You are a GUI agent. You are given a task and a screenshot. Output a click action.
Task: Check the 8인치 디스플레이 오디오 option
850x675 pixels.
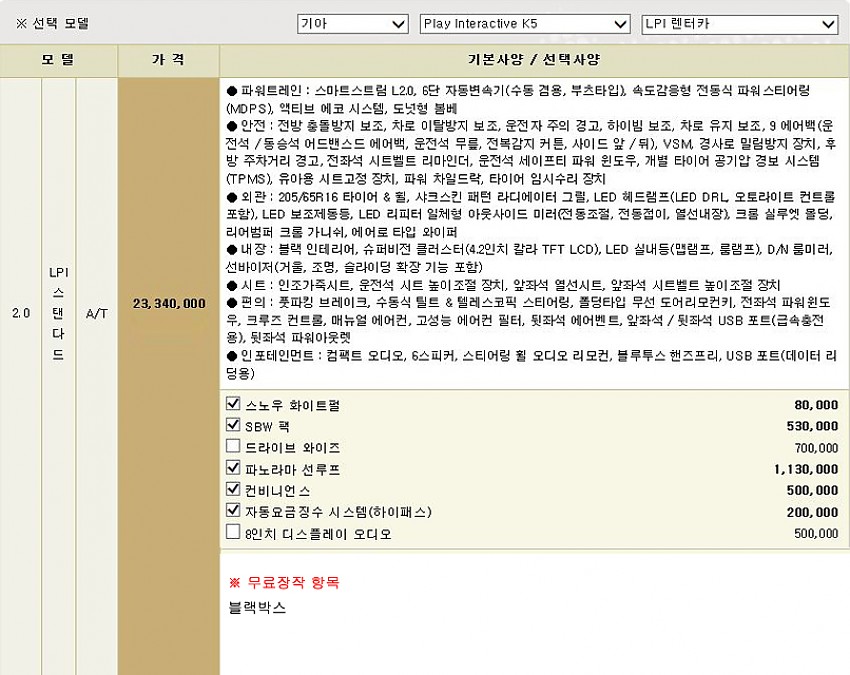(x=234, y=533)
